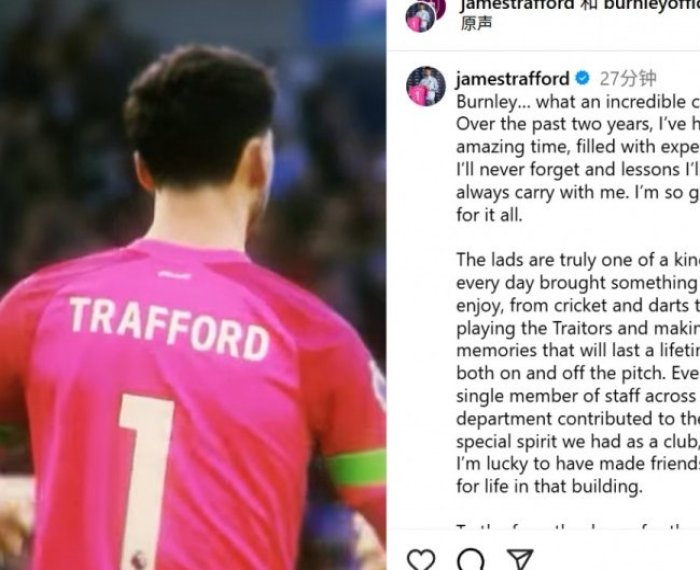Click the 原声 original audio label
This screenshot has width=700, height=570.
(476, 23)
